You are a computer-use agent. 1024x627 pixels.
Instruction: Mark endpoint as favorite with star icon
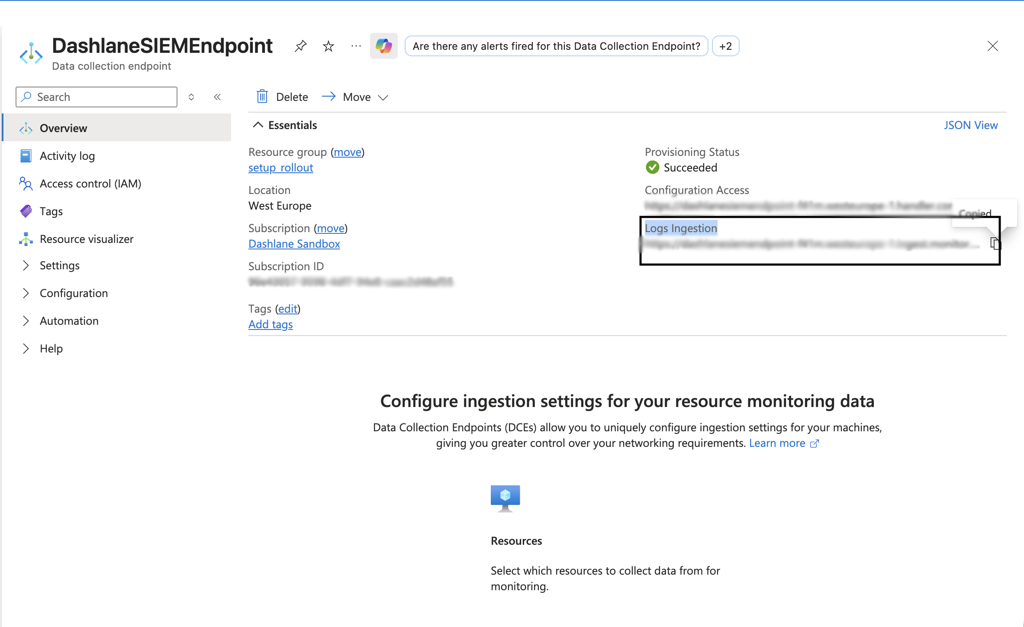tap(328, 46)
